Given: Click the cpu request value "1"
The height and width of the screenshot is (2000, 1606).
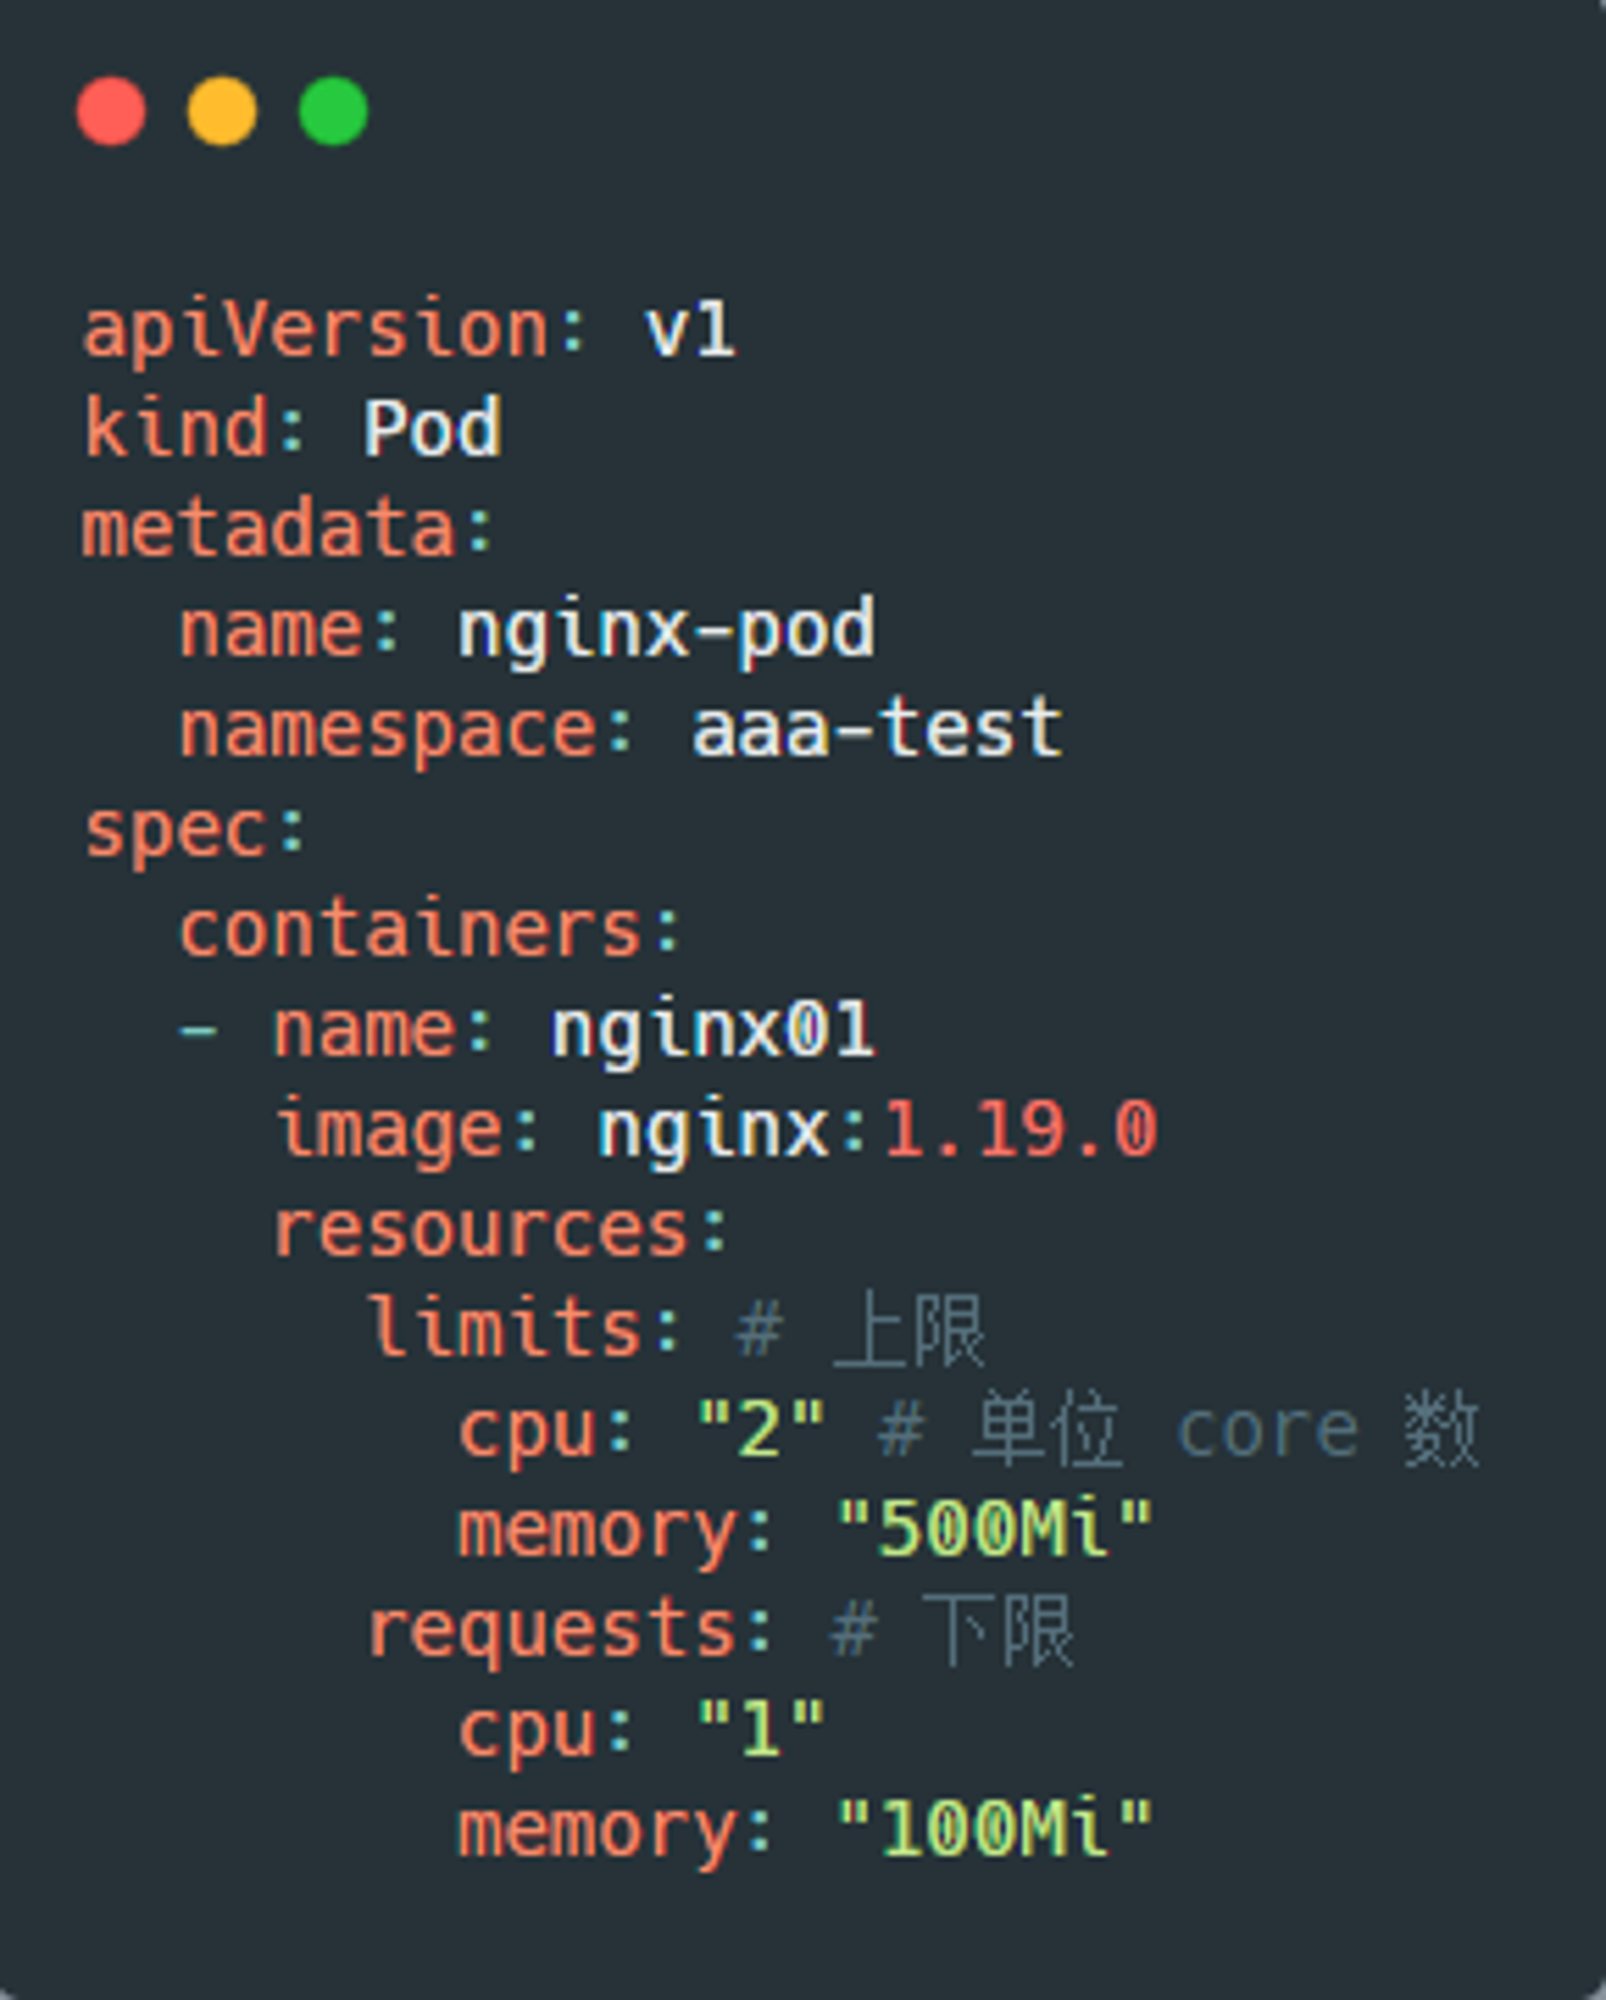Looking at the screenshot, I should click(761, 1728).
